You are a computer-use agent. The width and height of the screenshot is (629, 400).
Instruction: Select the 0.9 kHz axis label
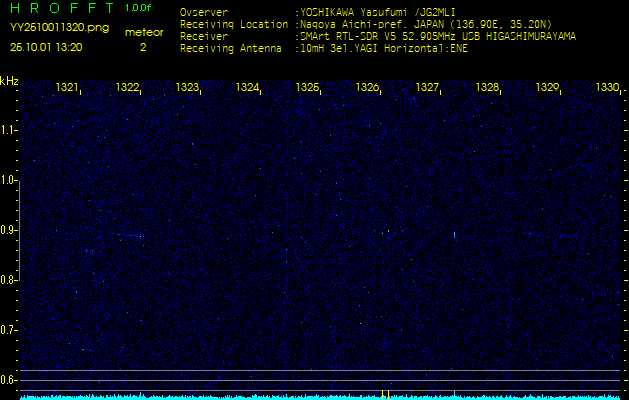pyautogui.click(x=9, y=230)
